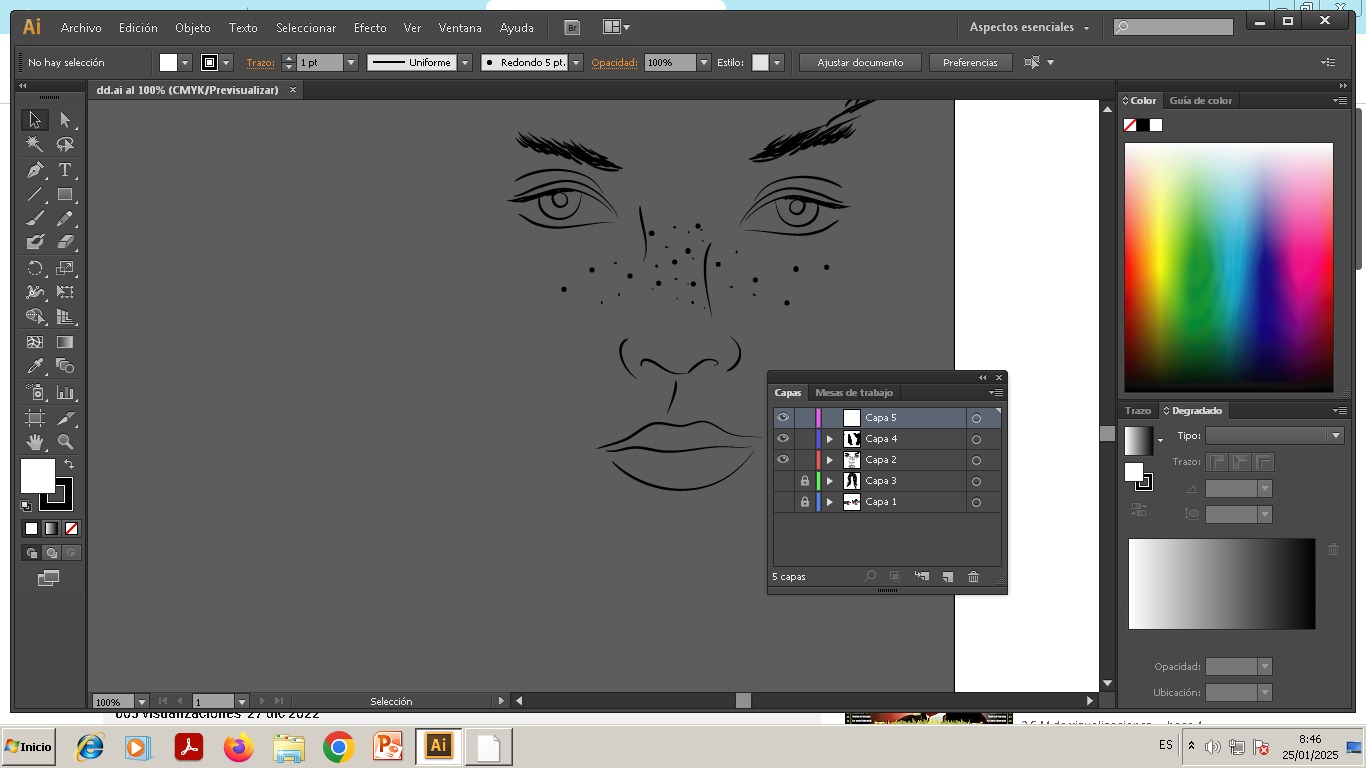Unlock Capa 1 layer padlock
The image size is (1366, 768).
804,502
